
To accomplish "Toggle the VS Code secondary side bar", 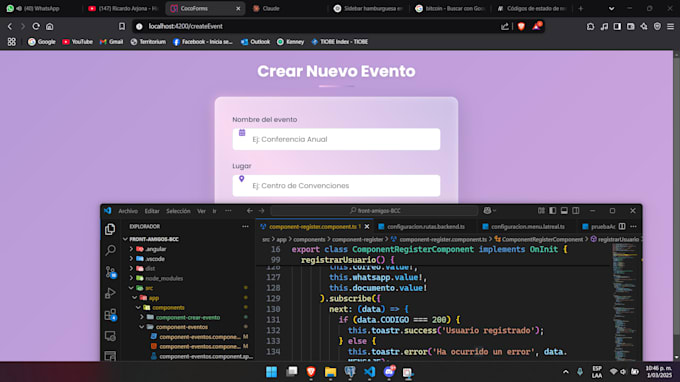I will coord(576,211).
